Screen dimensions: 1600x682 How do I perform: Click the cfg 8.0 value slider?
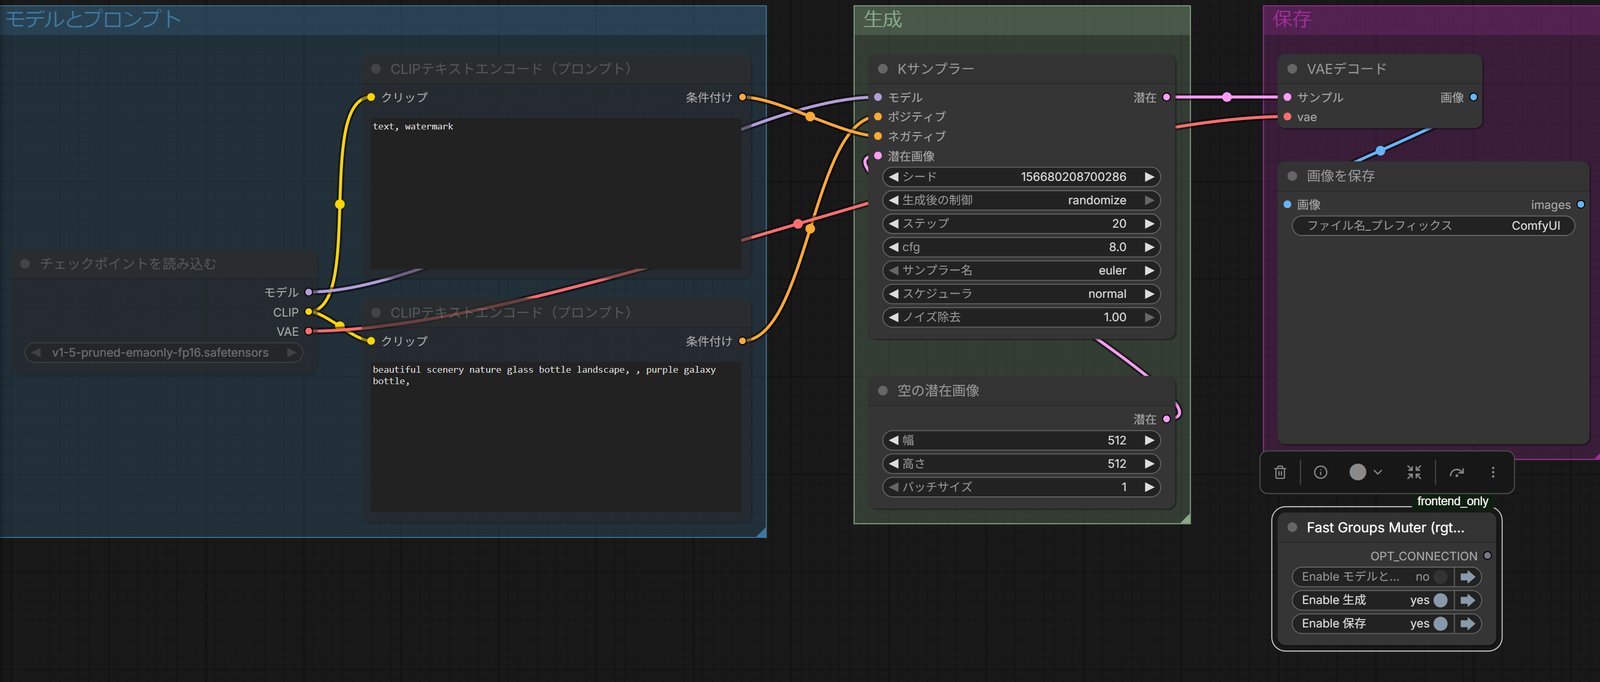pos(1021,247)
